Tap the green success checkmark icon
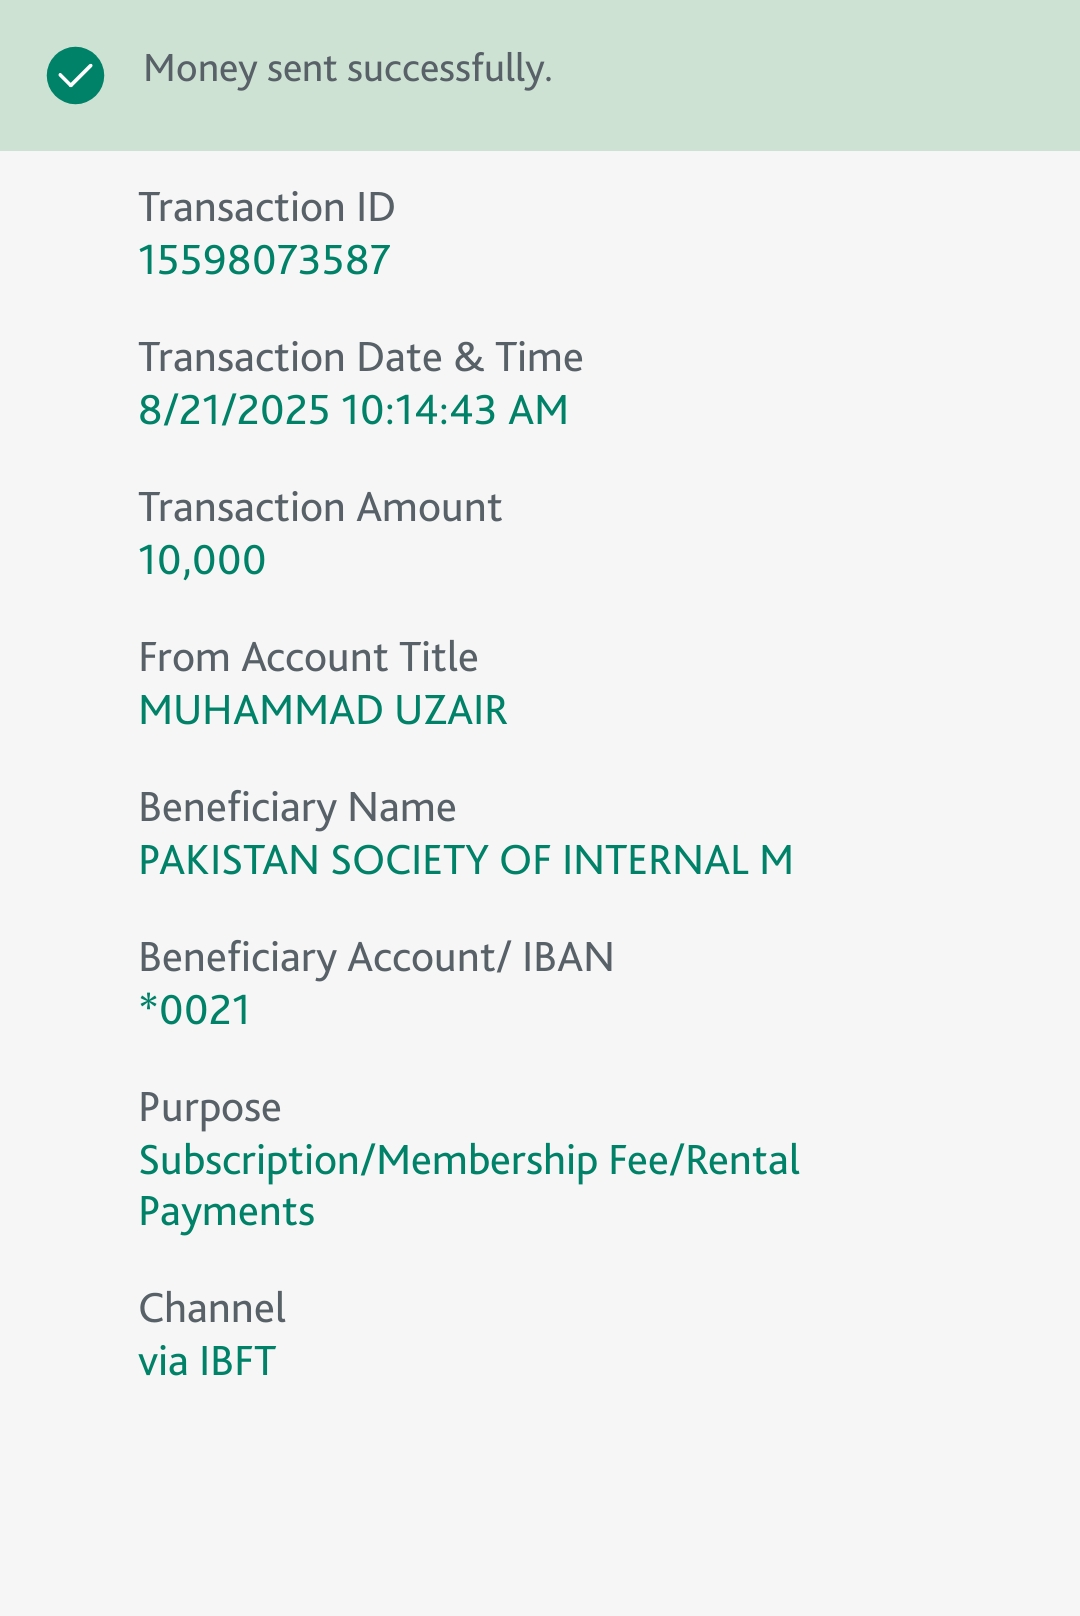Image resolution: width=1080 pixels, height=1616 pixels. (75, 75)
